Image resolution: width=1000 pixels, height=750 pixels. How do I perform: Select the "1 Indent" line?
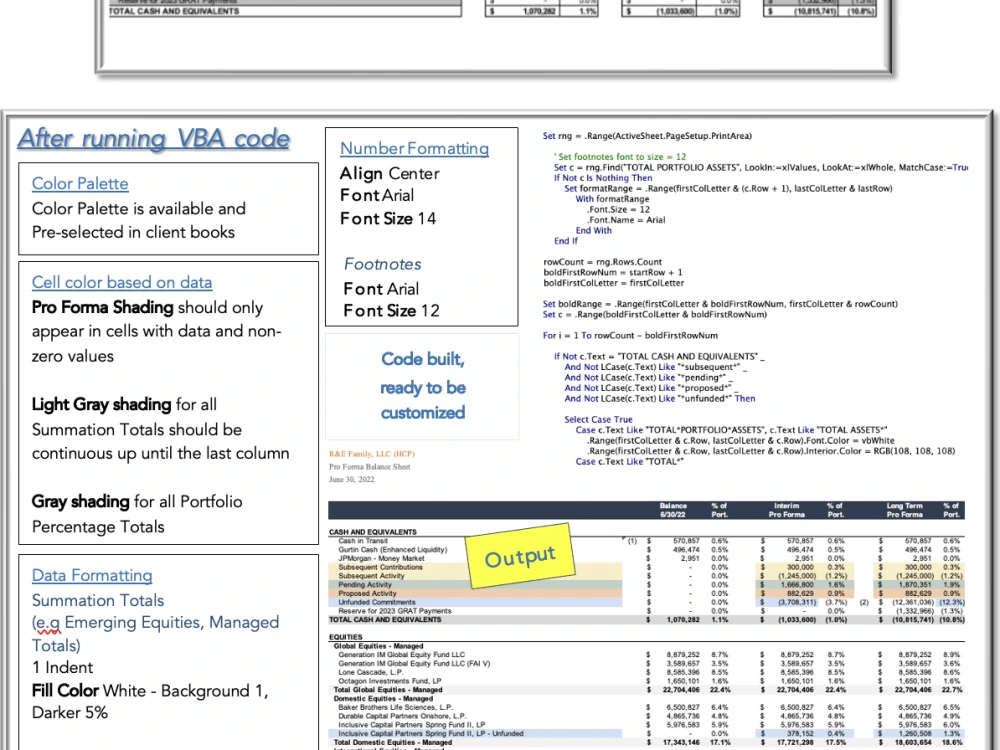point(62,668)
